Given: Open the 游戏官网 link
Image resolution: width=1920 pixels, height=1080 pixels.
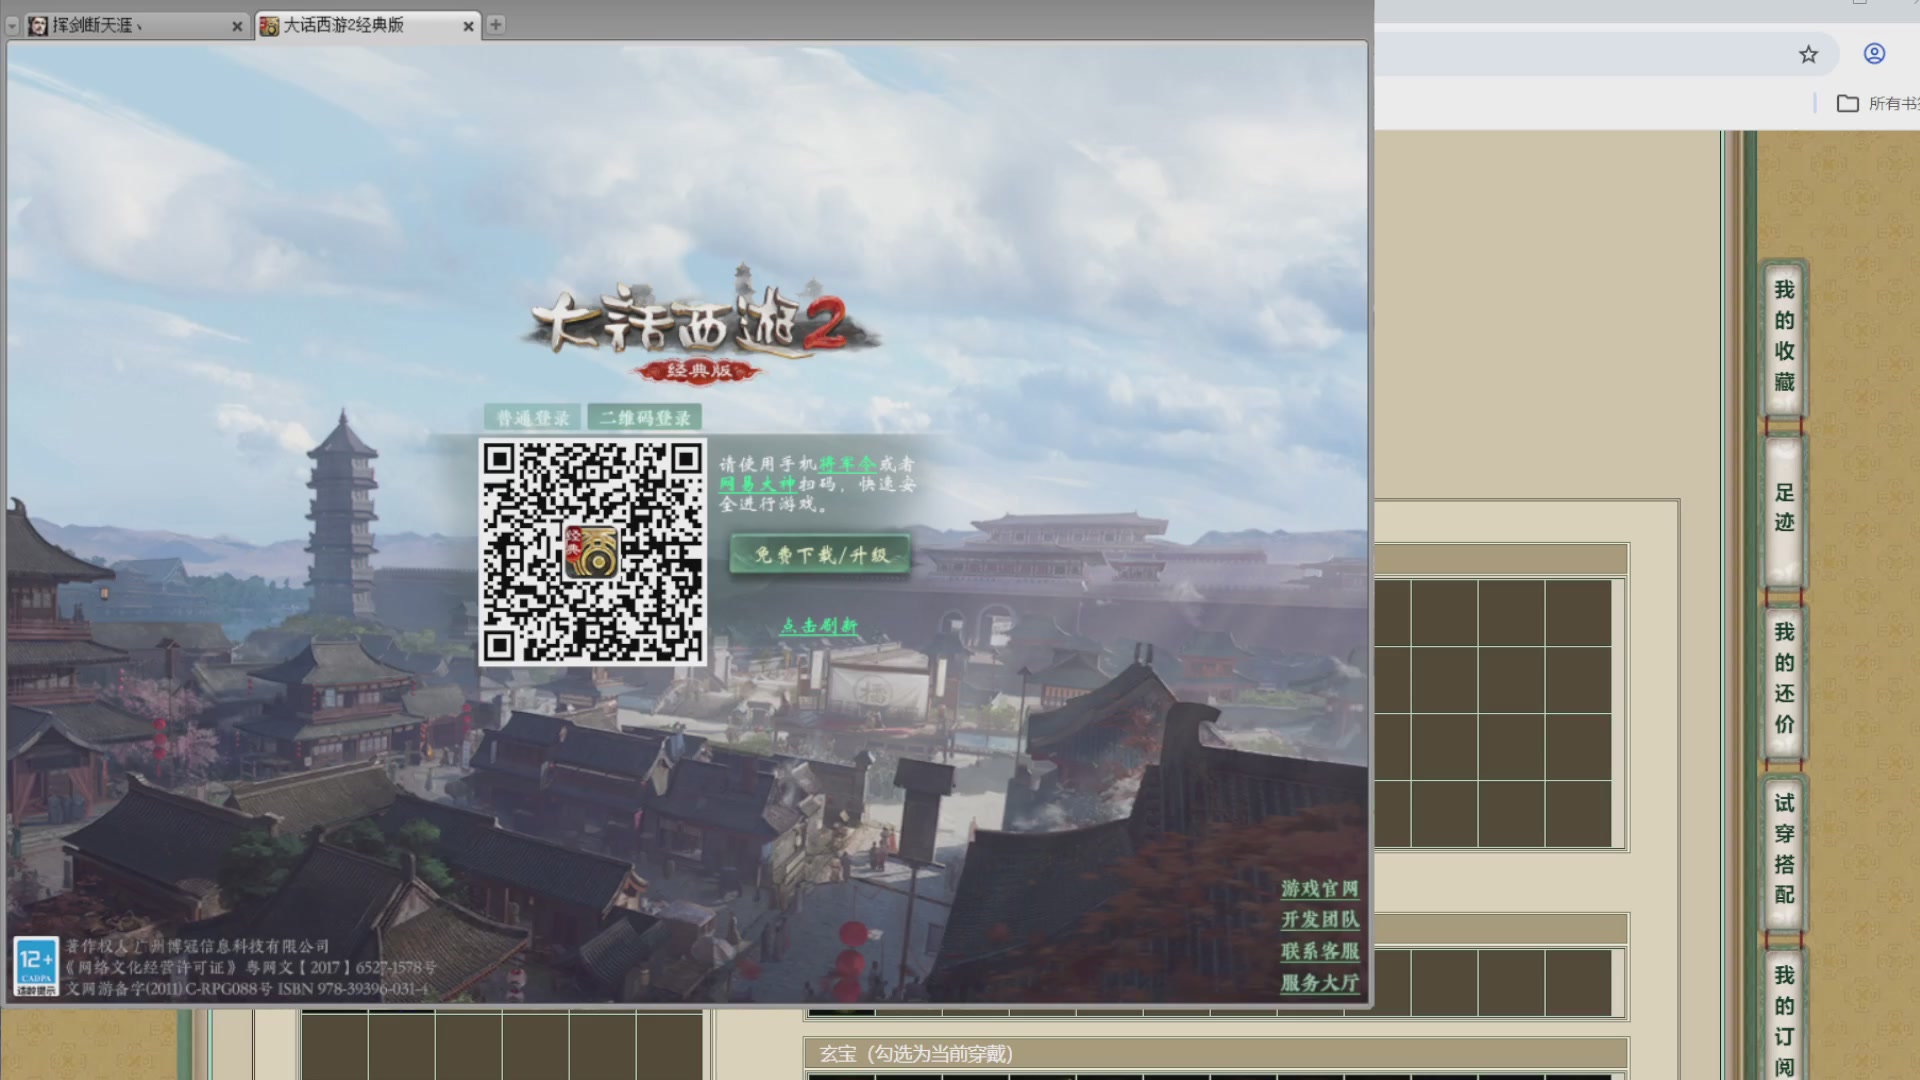Looking at the screenshot, I should coord(1319,889).
